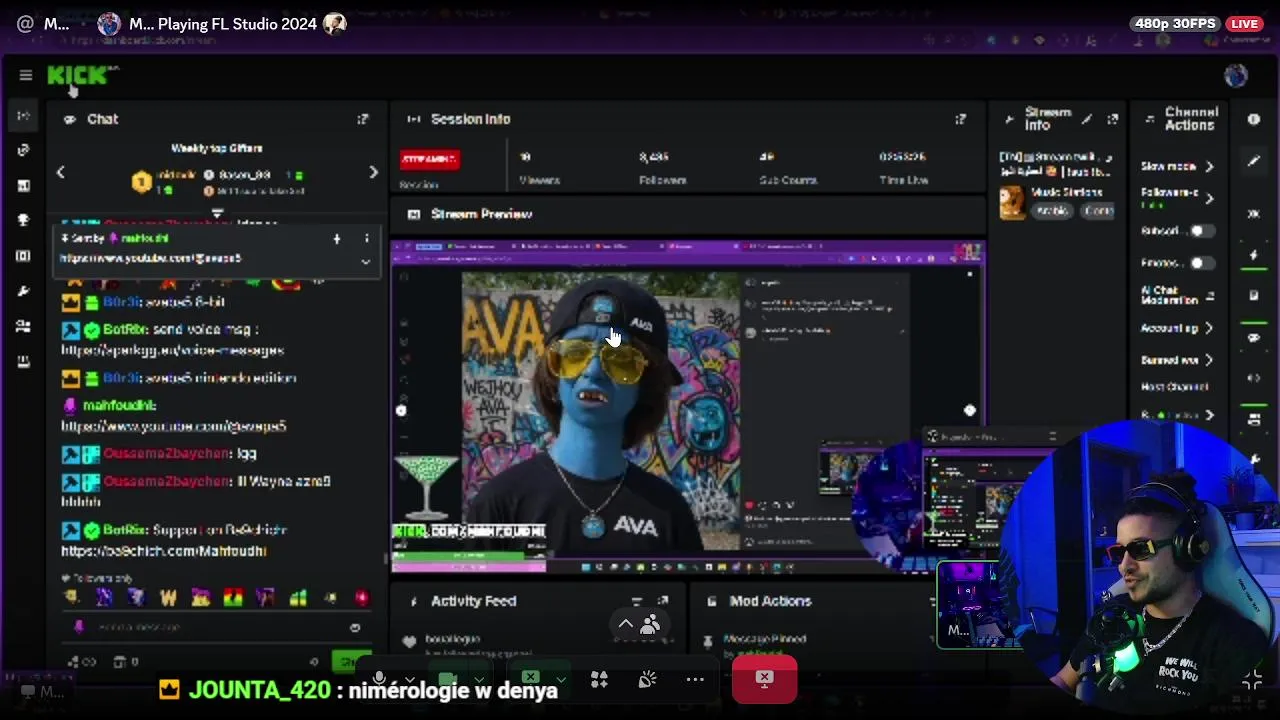Insert the red emote in chat emote row

(x=361, y=597)
